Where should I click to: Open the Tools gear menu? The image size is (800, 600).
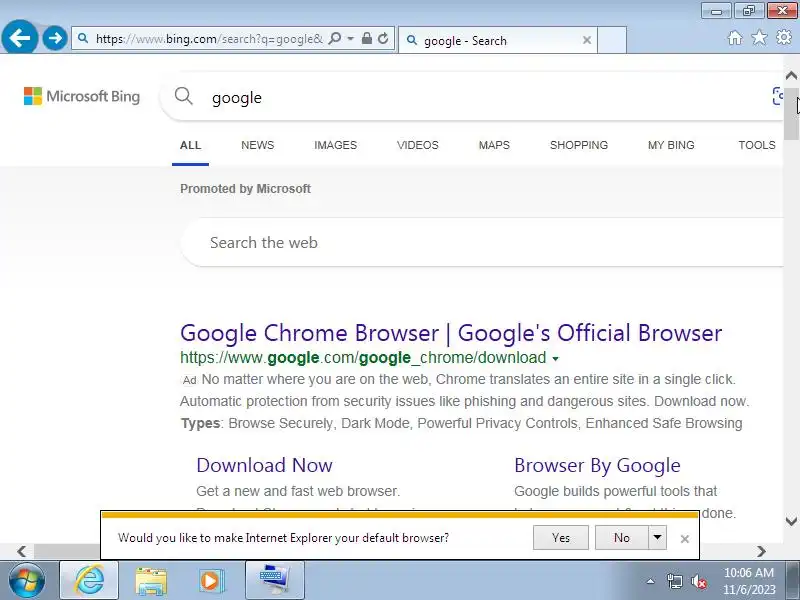click(784, 37)
